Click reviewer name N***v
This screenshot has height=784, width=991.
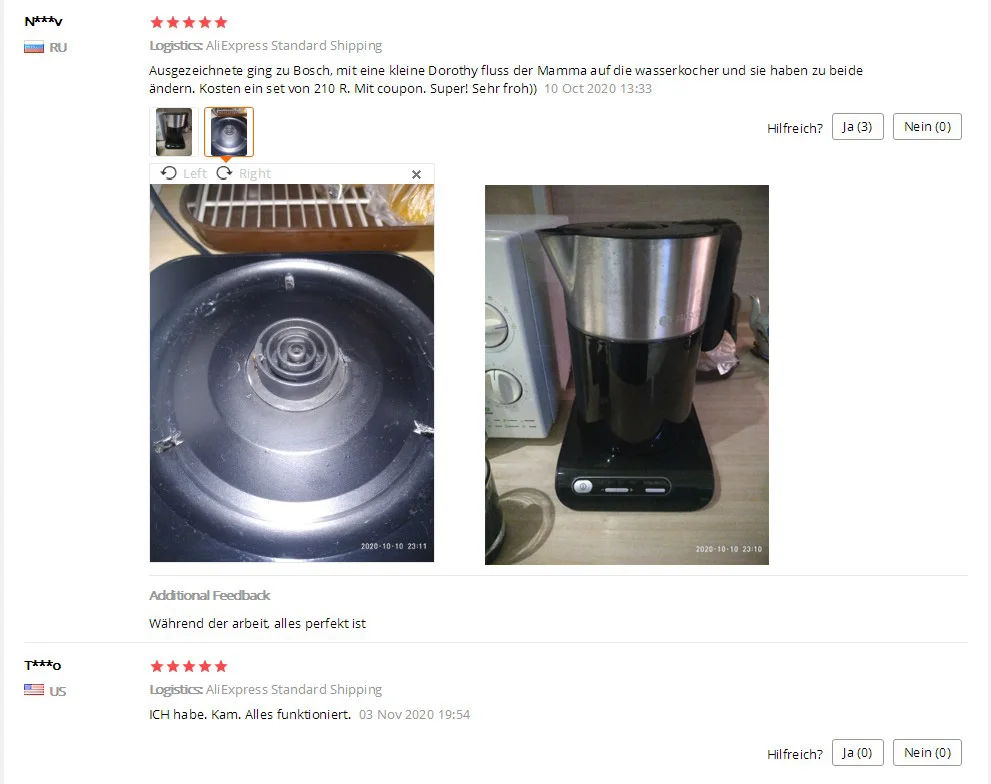[43, 21]
